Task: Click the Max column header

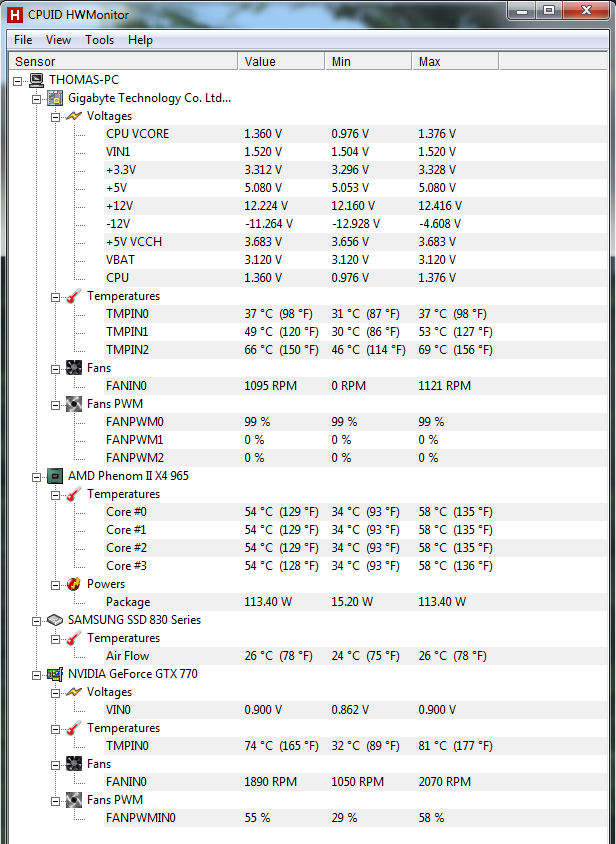Action: pyautogui.click(x=456, y=61)
